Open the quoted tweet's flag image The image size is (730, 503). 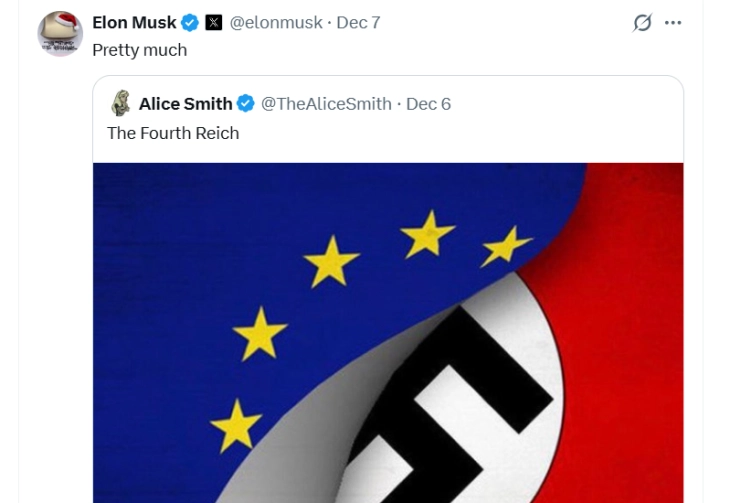pyautogui.click(x=388, y=340)
